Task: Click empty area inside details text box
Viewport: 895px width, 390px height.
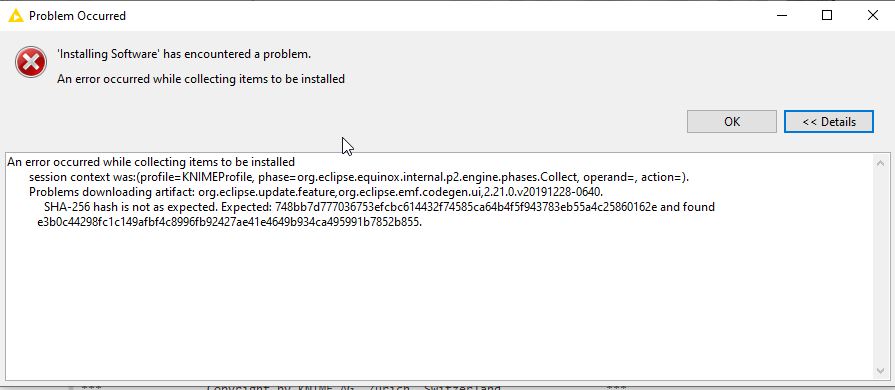Action: coord(440,303)
